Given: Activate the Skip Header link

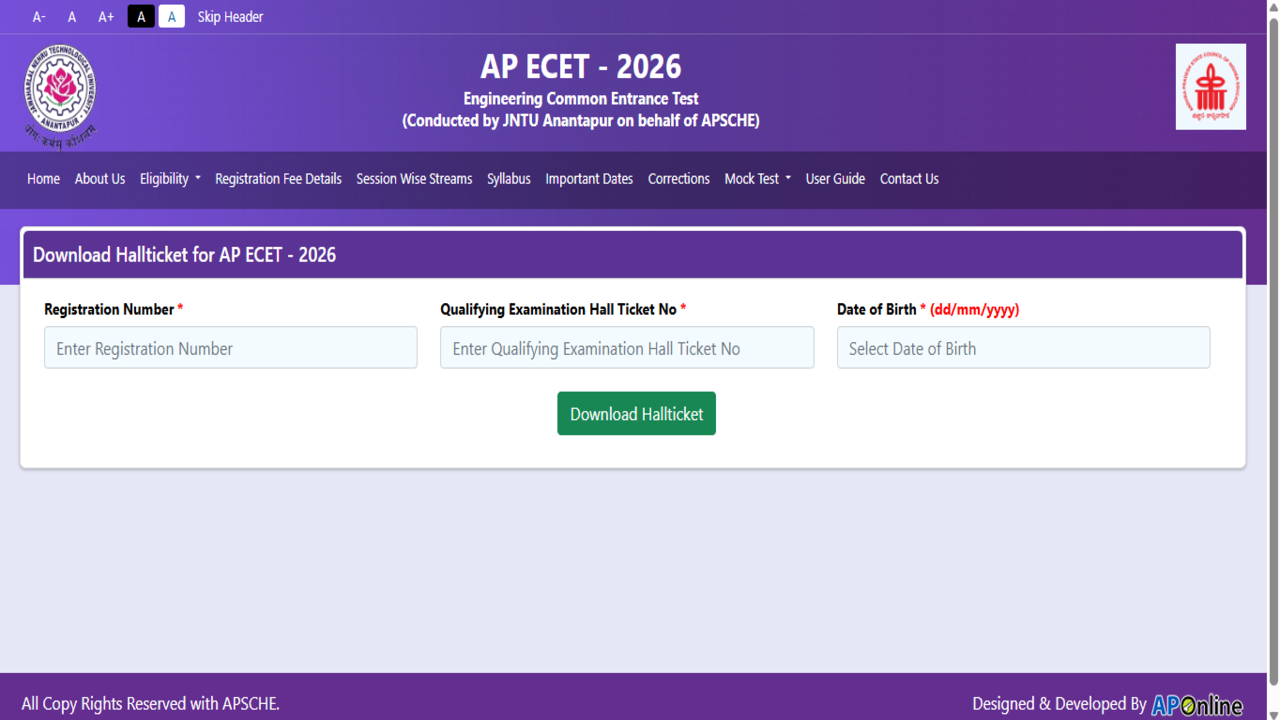Looking at the screenshot, I should pyautogui.click(x=230, y=16).
